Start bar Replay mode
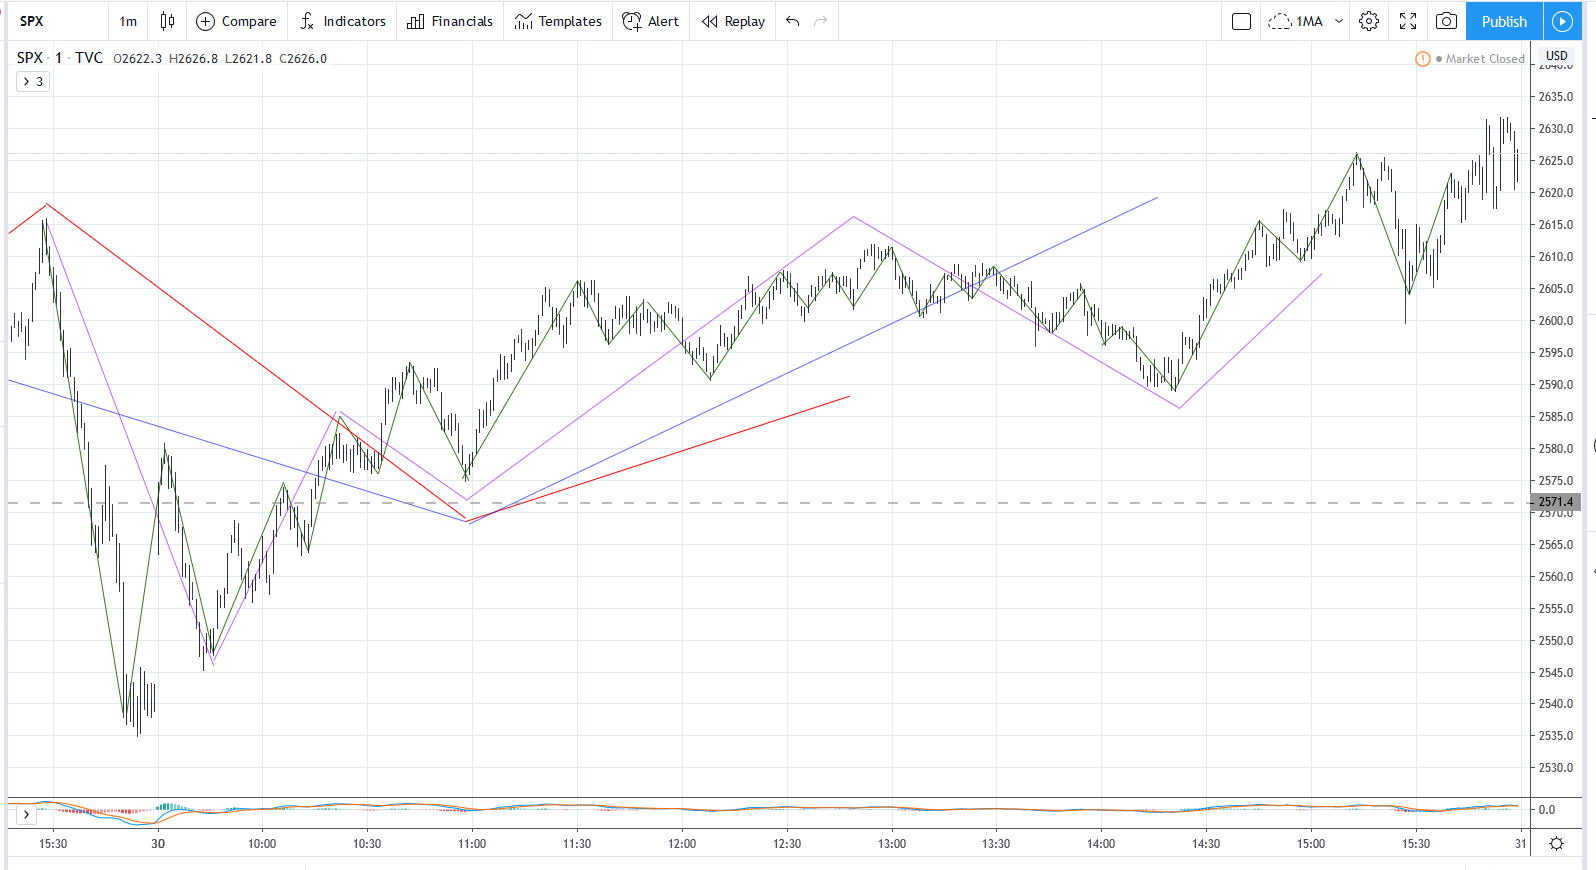Image resolution: width=1596 pixels, height=870 pixels. tap(733, 21)
